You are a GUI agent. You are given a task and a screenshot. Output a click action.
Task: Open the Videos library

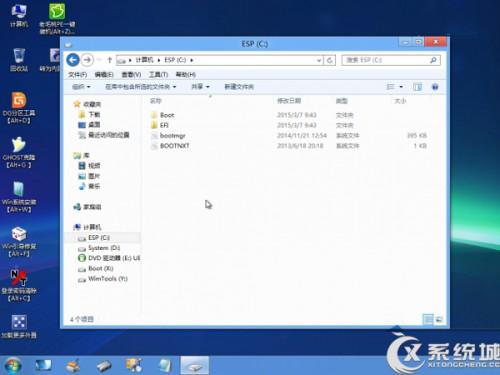(89, 166)
